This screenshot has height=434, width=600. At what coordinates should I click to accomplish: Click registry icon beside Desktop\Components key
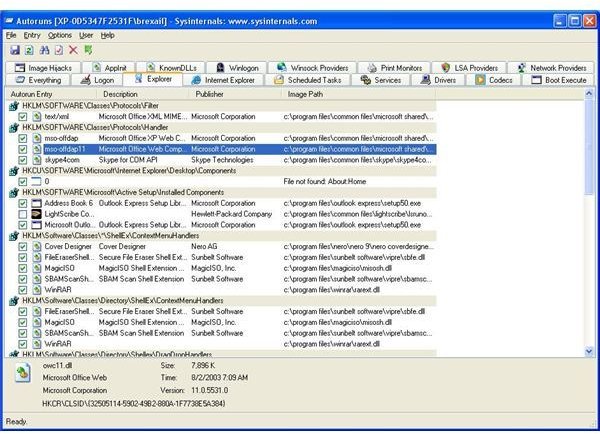pyautogui.click(x=14, y=171)
